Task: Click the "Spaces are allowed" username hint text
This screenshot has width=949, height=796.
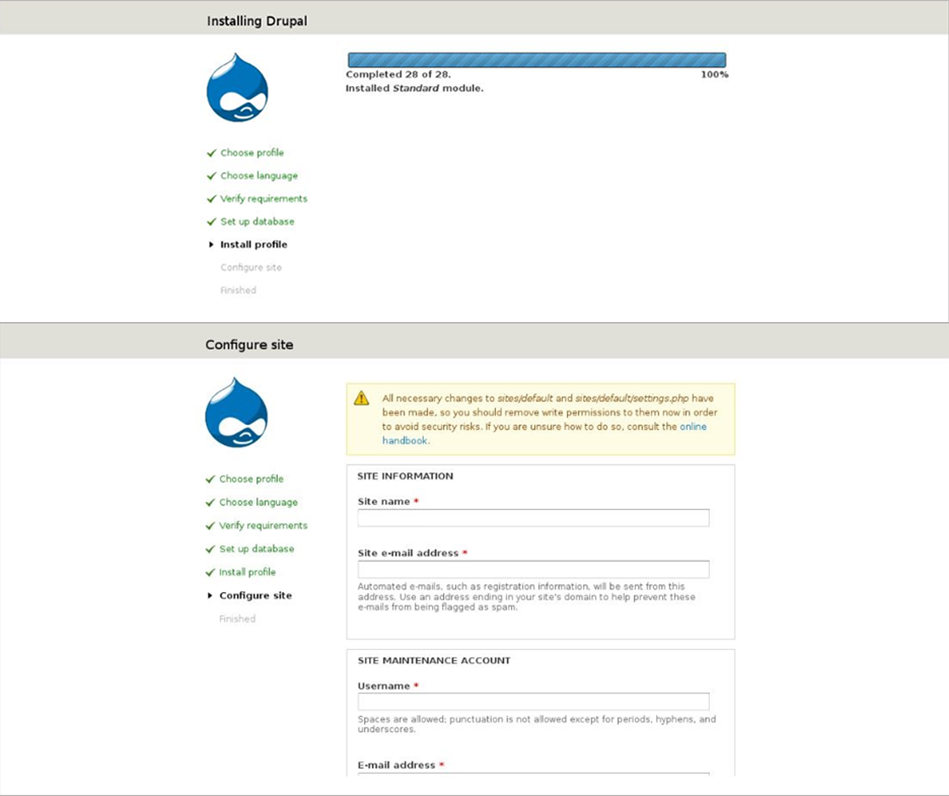Action: coord(537,724)
